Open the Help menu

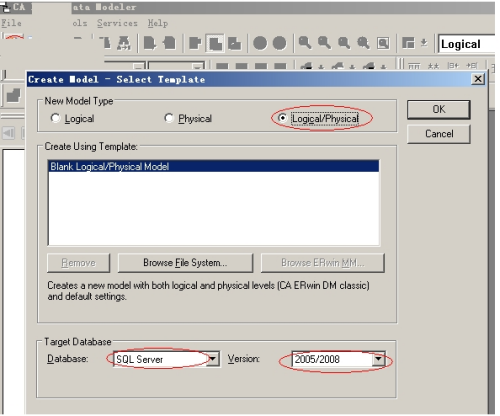coord(158,23)
